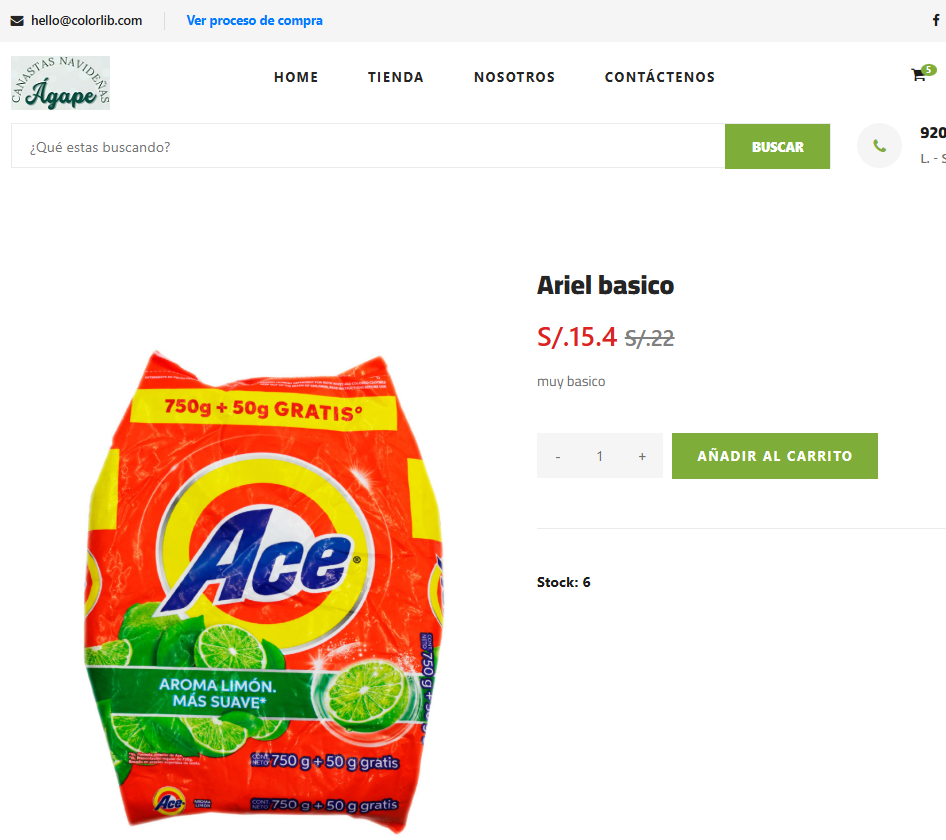This screenshot has width=946, height=840.
Task: Open the CONTÁCTENOS page
Action: tap(660, 77)
